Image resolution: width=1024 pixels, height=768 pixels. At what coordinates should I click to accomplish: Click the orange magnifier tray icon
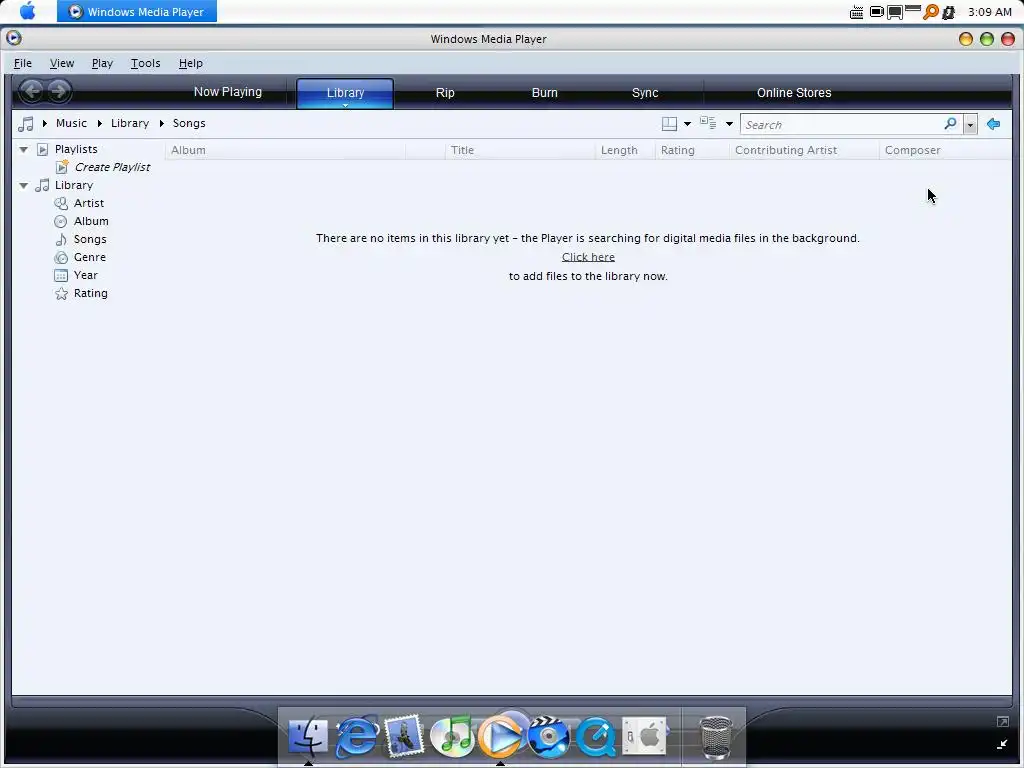click(x=931, y=12)
